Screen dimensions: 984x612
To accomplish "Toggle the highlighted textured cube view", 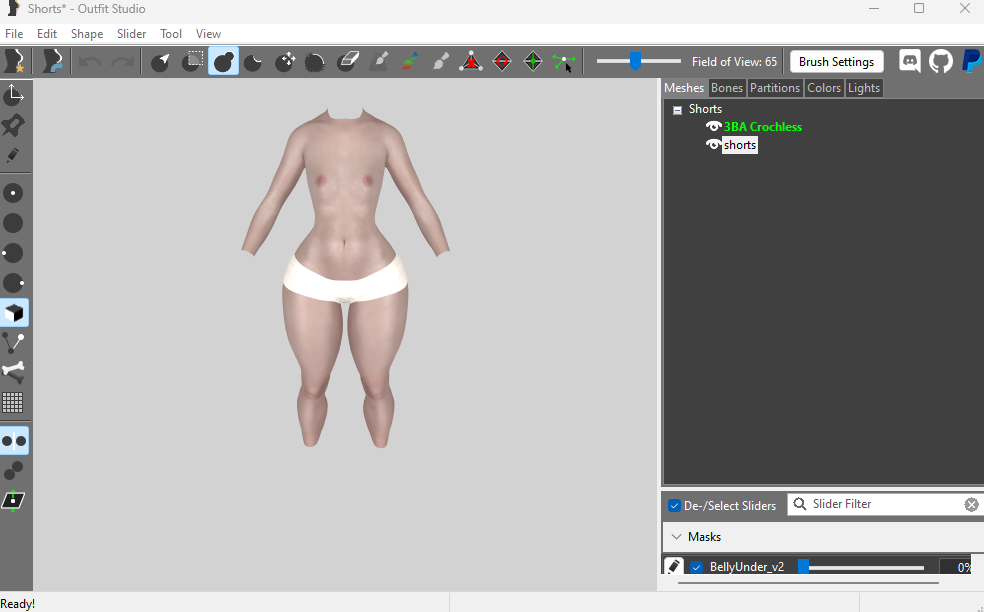I will coord(14,313).
